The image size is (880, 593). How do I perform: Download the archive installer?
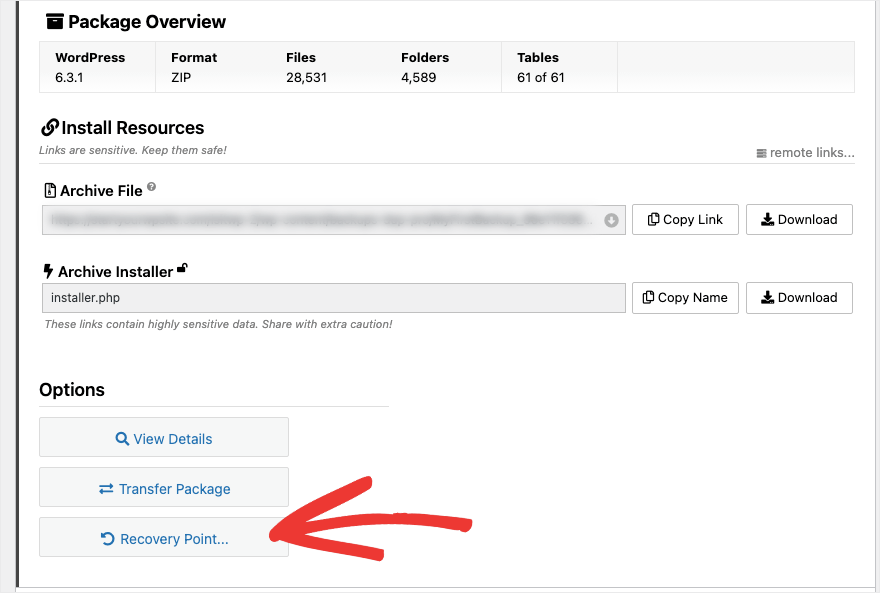(x=799, y=297)
